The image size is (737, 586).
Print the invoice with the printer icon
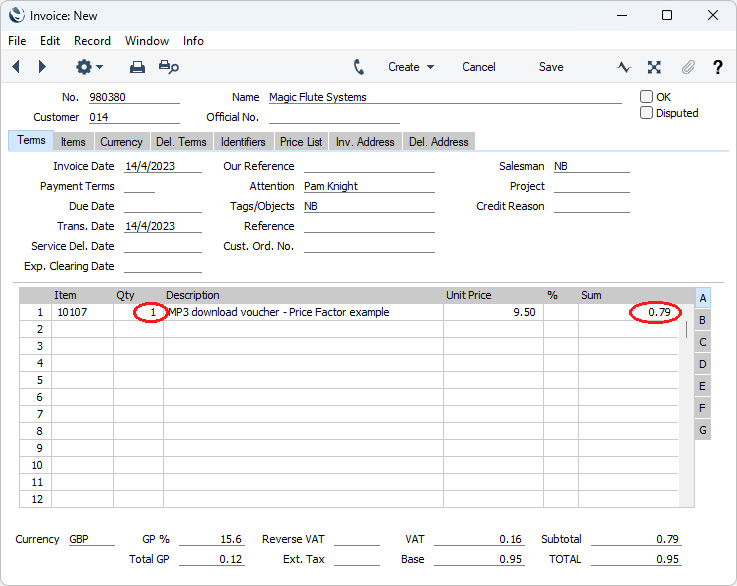coord(137,67)
